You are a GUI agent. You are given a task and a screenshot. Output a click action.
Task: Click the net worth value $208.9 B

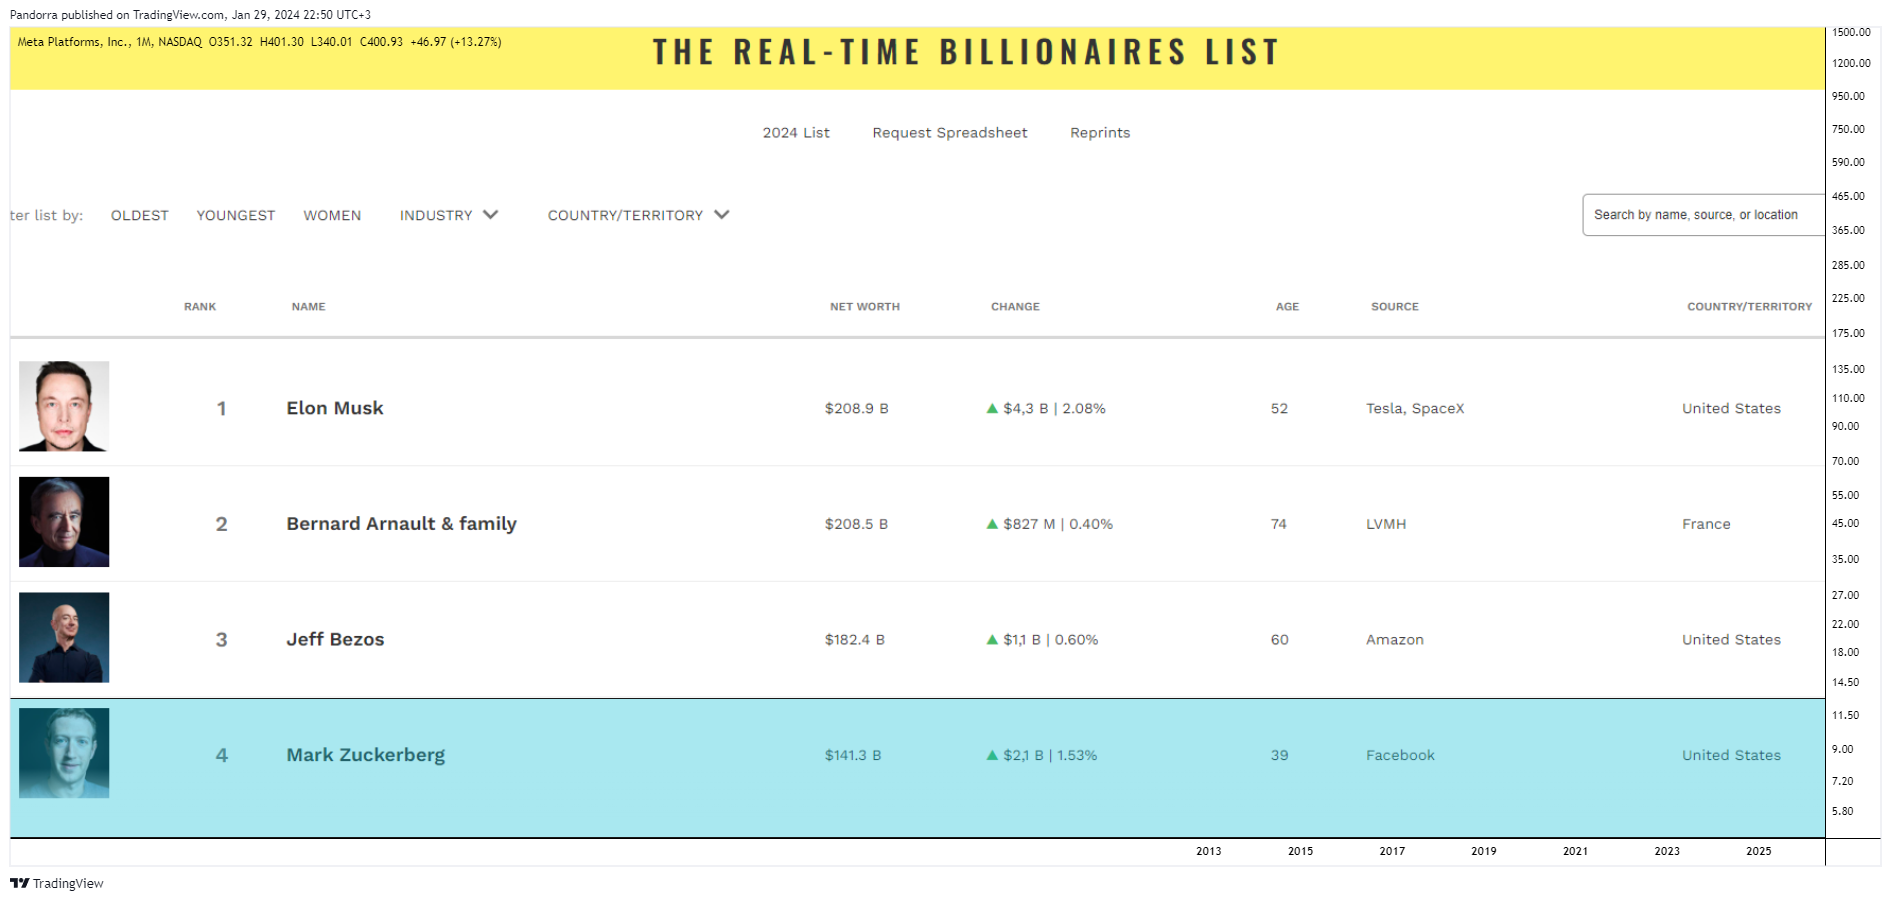coord(857,408)
